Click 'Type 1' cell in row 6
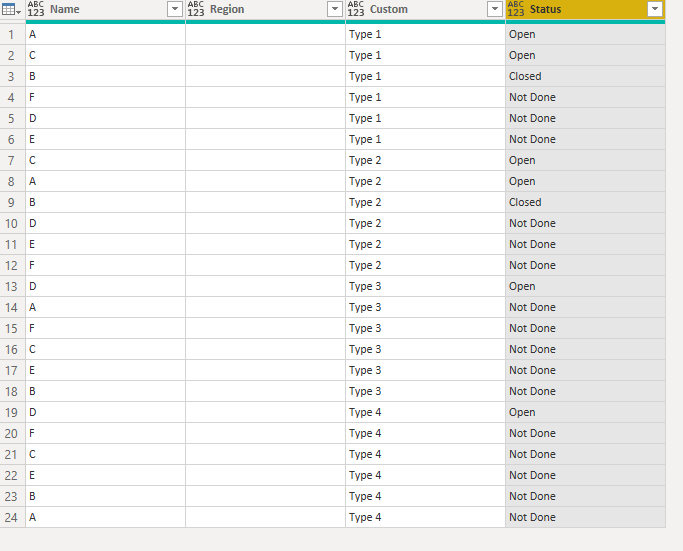Screen dimensions: 683x551 point(425,139)
